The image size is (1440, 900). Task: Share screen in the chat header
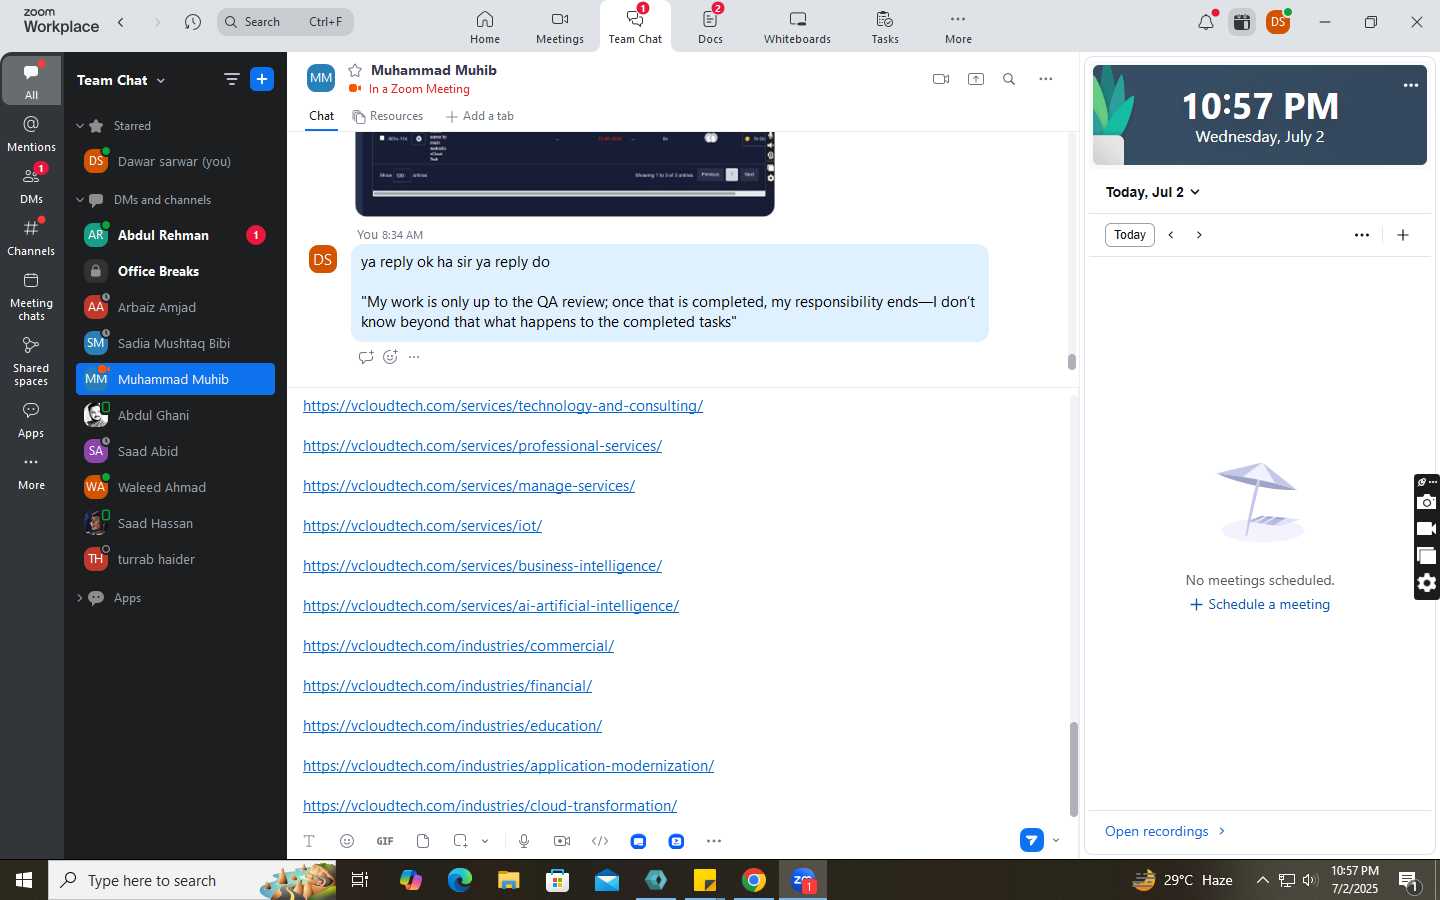[976, 79]
